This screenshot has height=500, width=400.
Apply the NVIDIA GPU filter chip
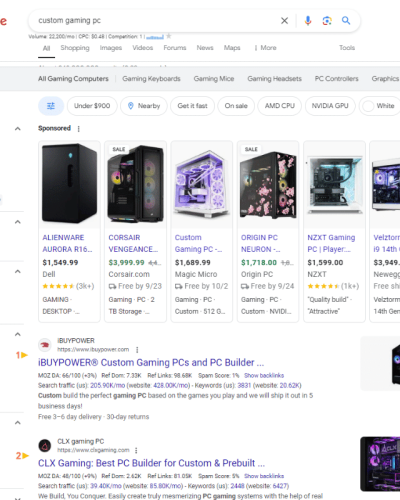[x=330, y=106]
